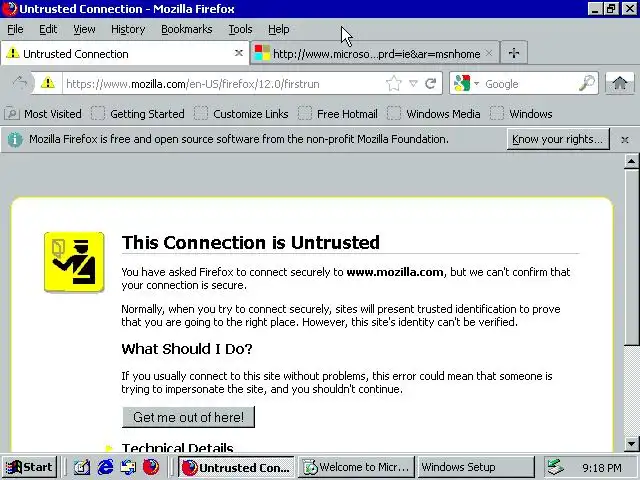Reload the page with the refresh icon
Screen dimensions: 640x480
431,84
